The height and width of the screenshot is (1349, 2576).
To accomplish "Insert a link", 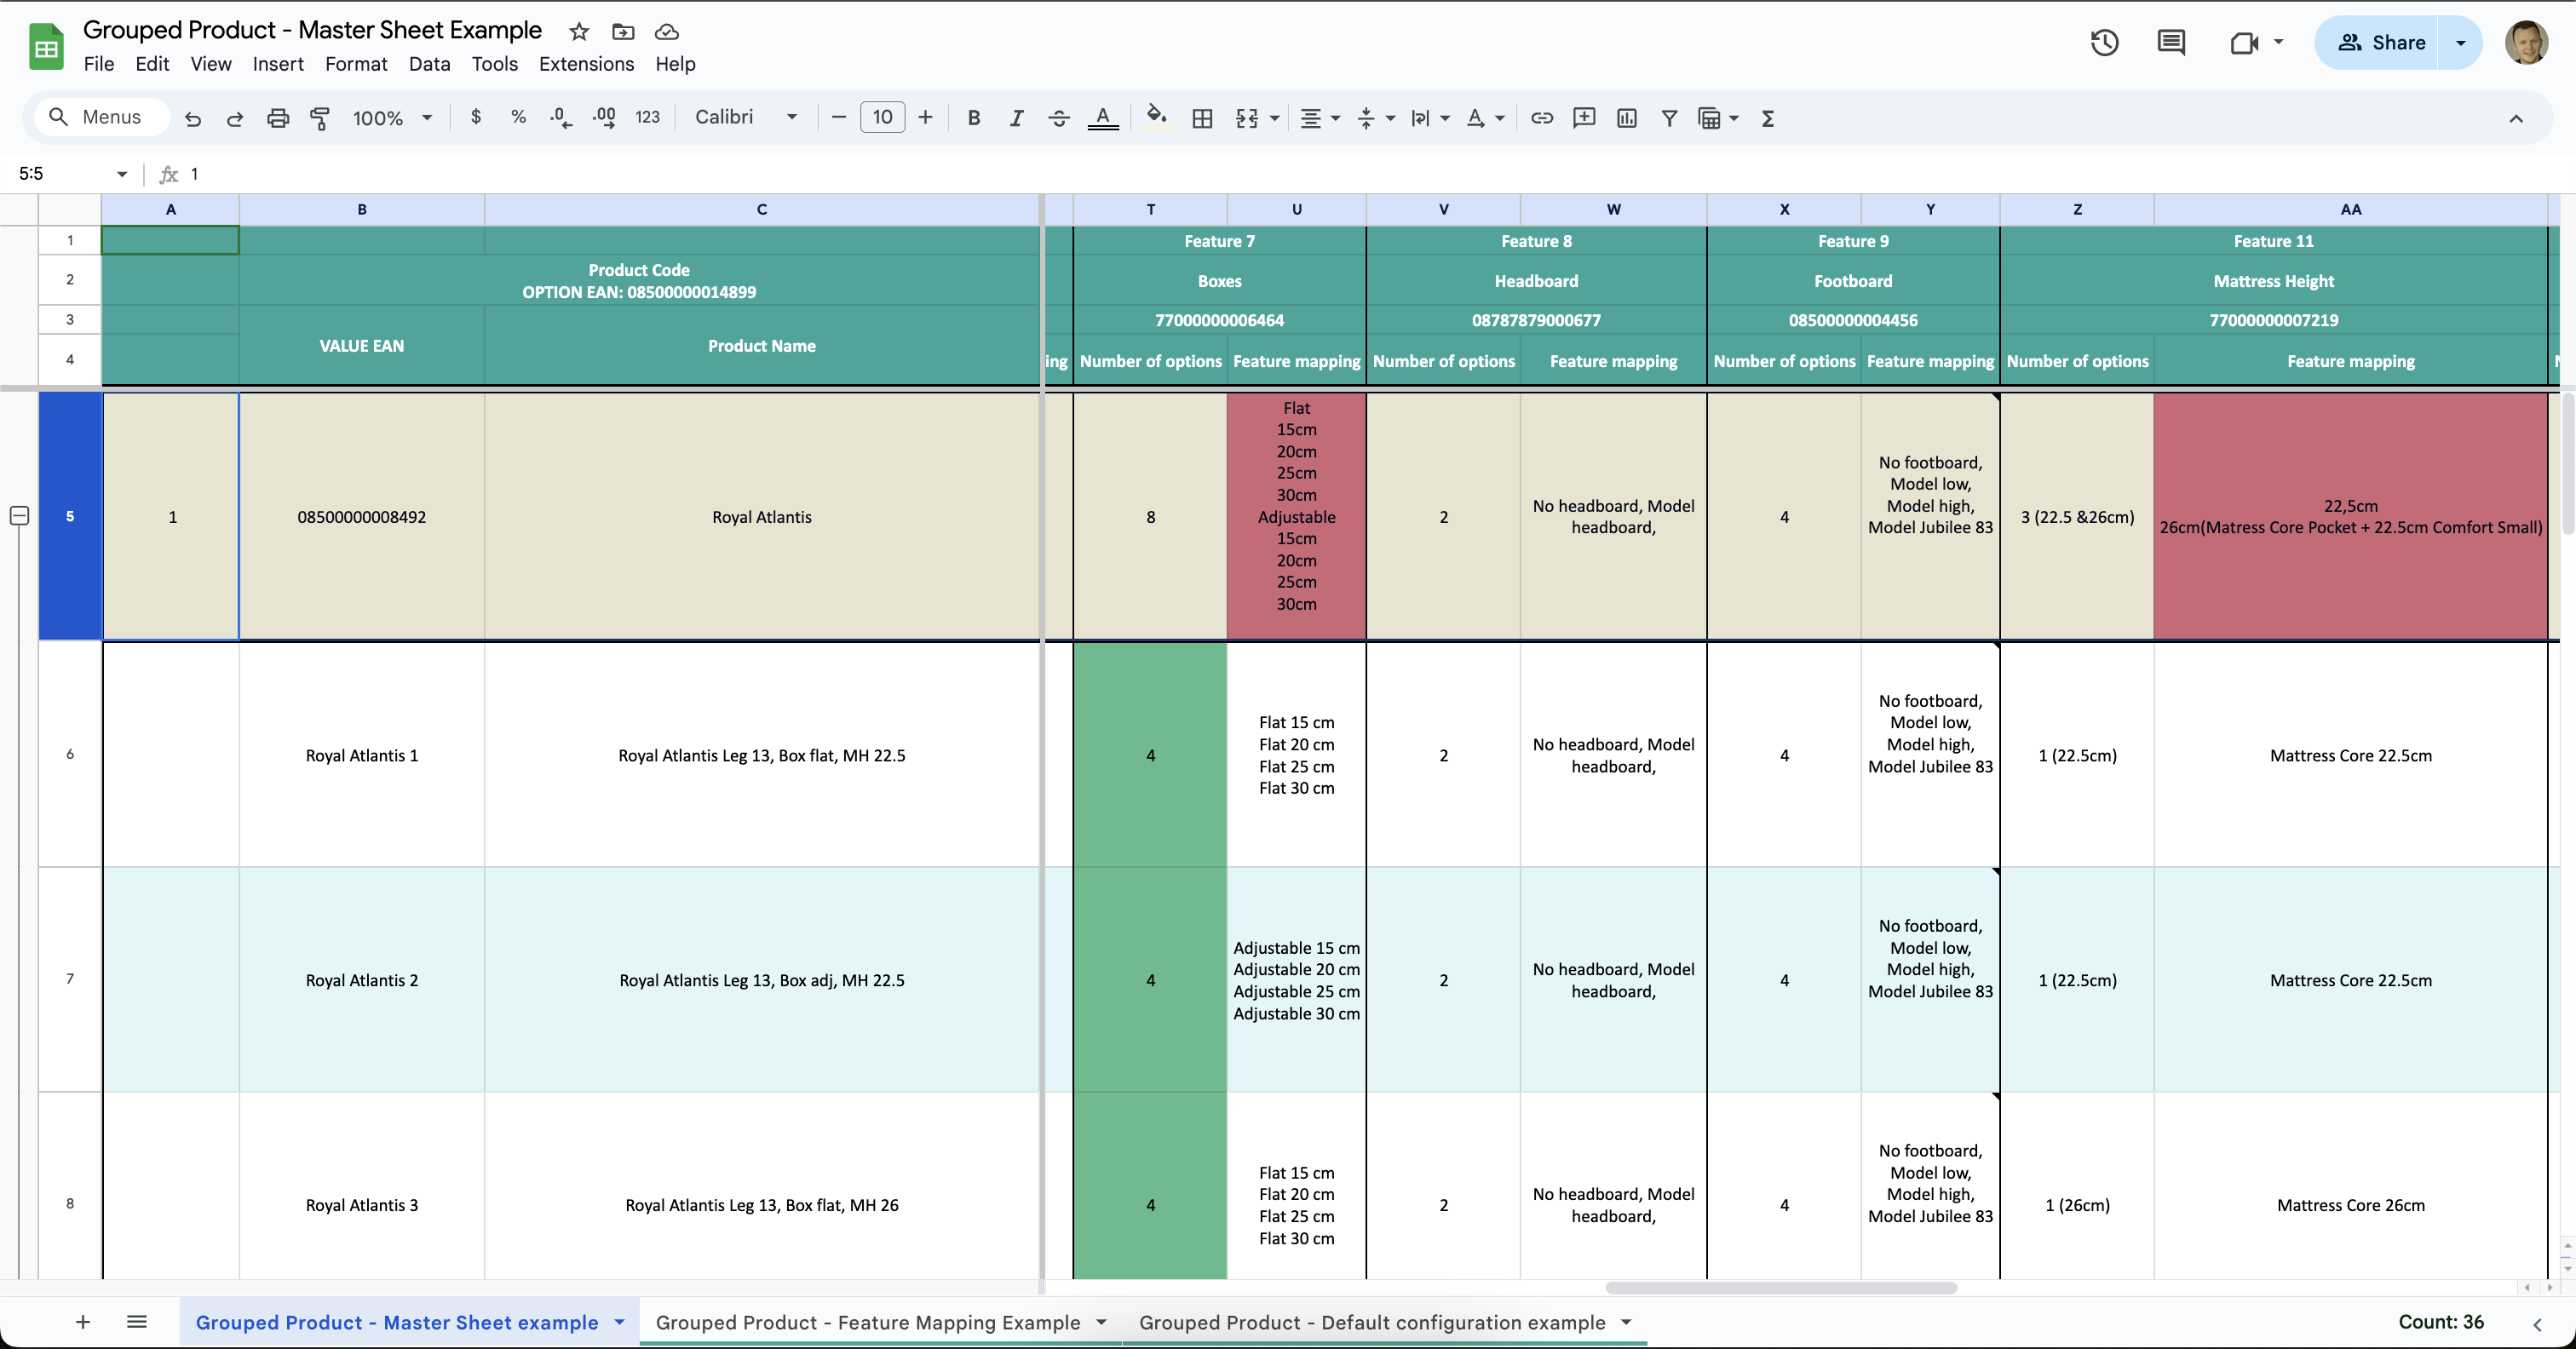I will (1542, 117).
